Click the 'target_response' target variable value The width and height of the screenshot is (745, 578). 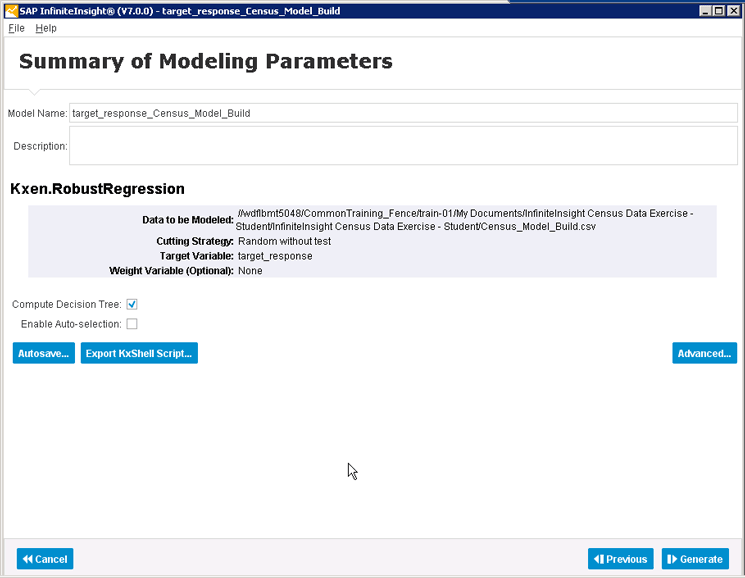tap(275, 256)
